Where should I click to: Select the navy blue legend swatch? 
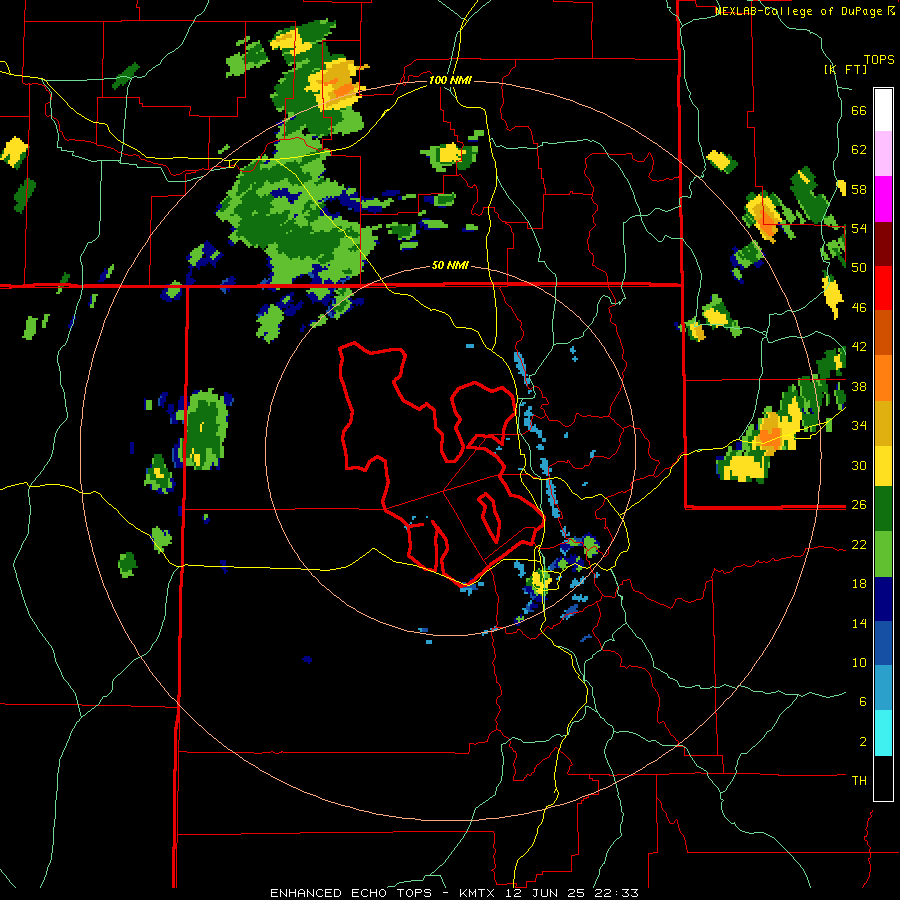[x=883, y=599]
